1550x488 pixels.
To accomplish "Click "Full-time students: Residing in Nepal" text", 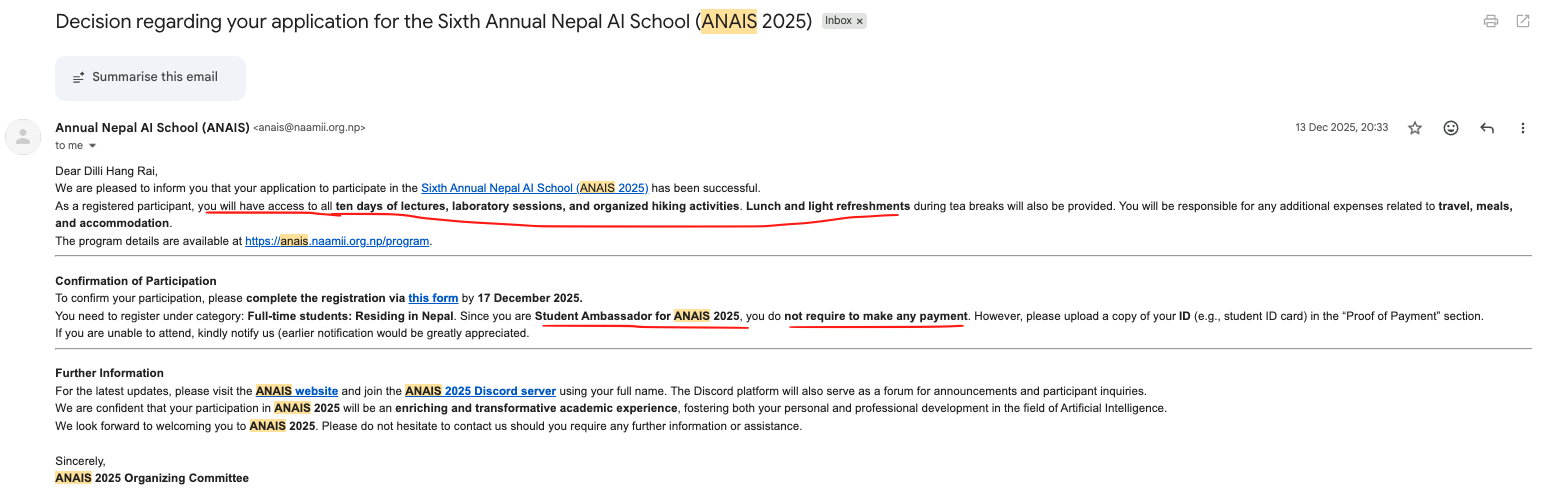I will point(350,316).
